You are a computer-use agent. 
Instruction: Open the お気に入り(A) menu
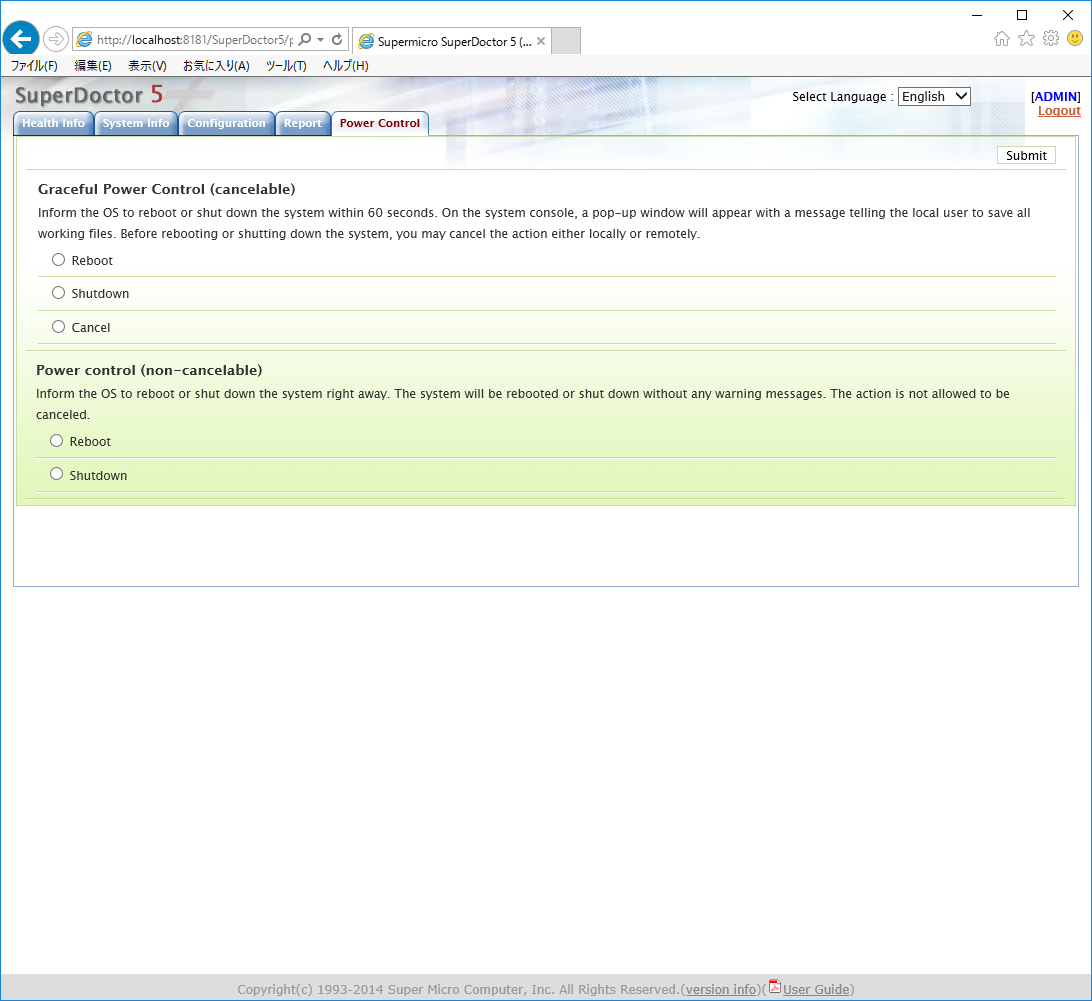(x=216, y=65)
